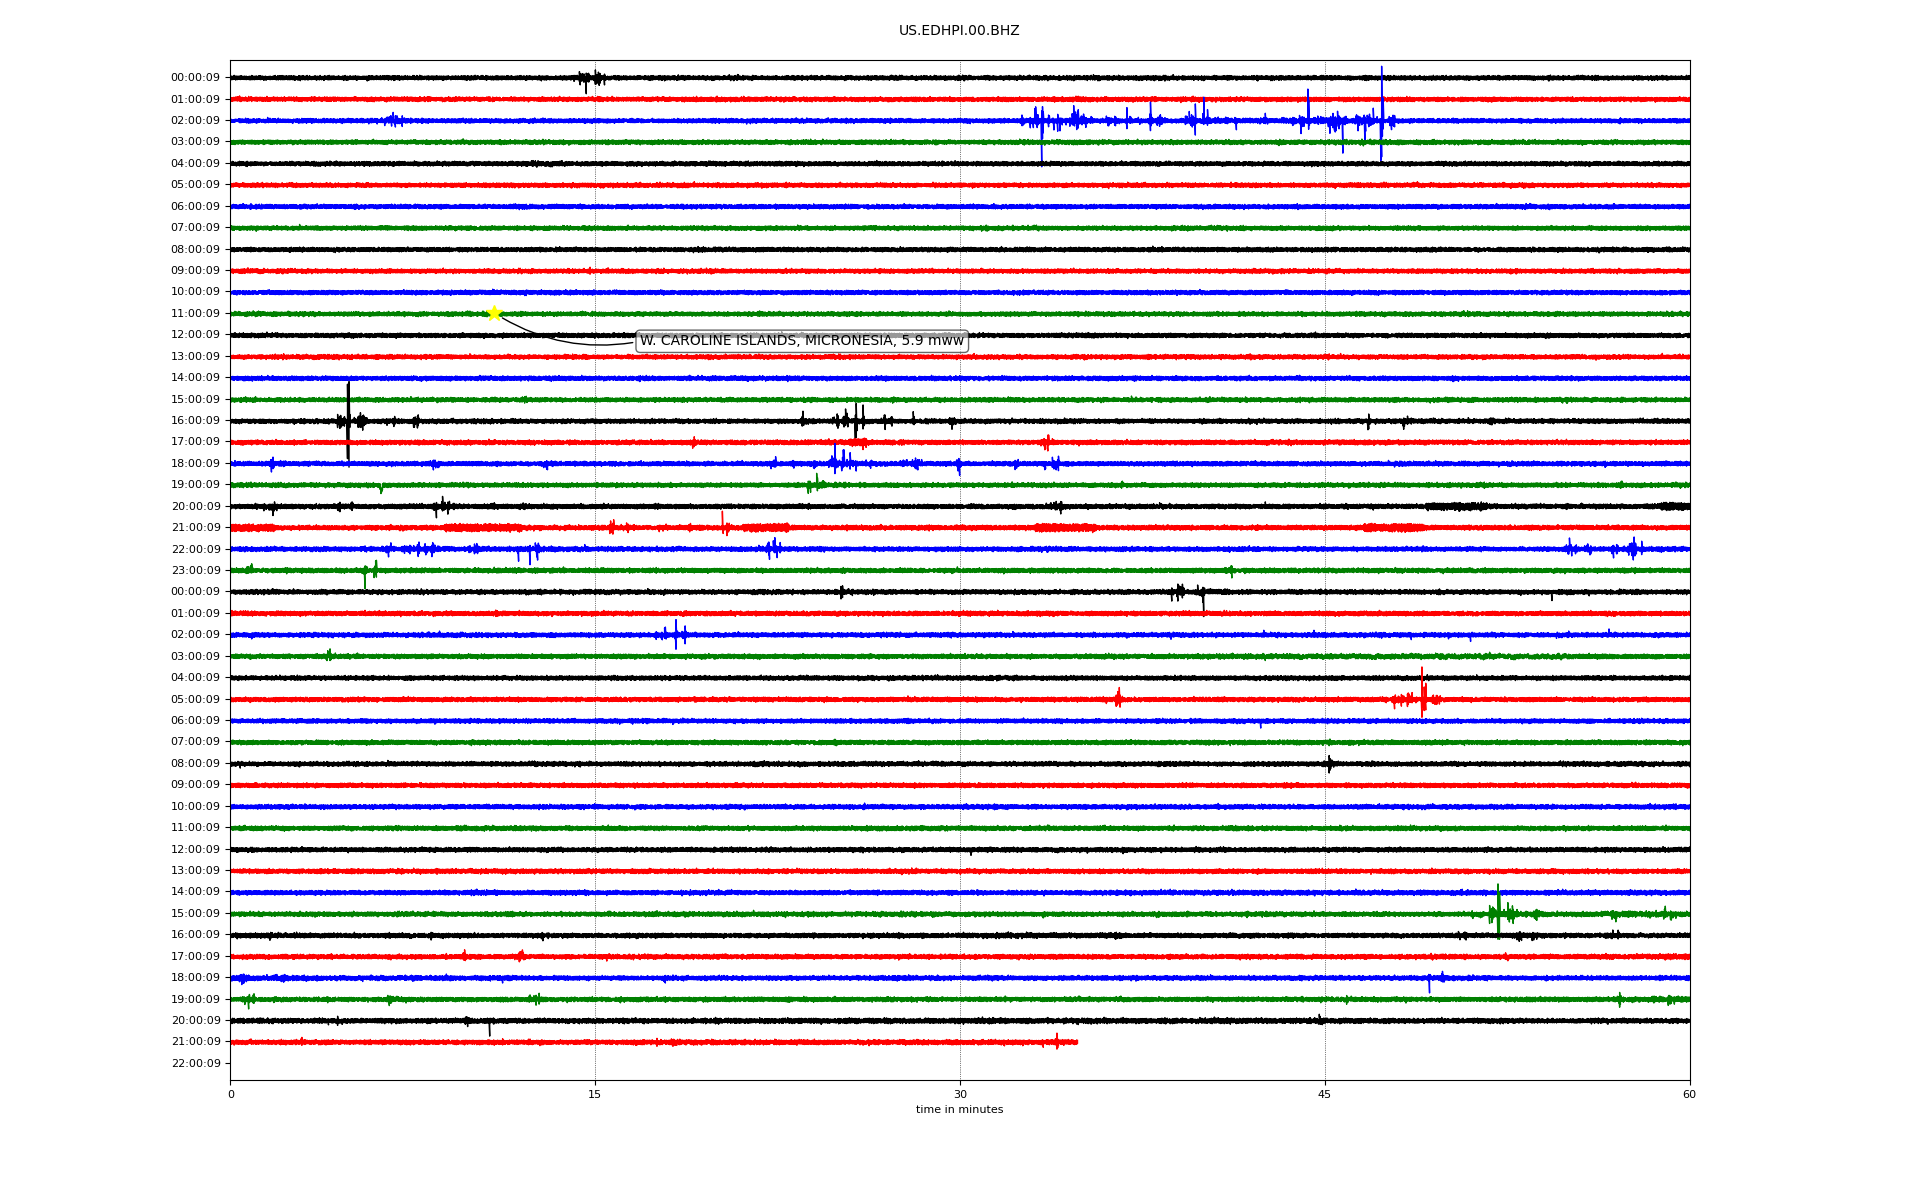
Task: Click the x-axis tick label 45
Action: pos(1324,1094)
